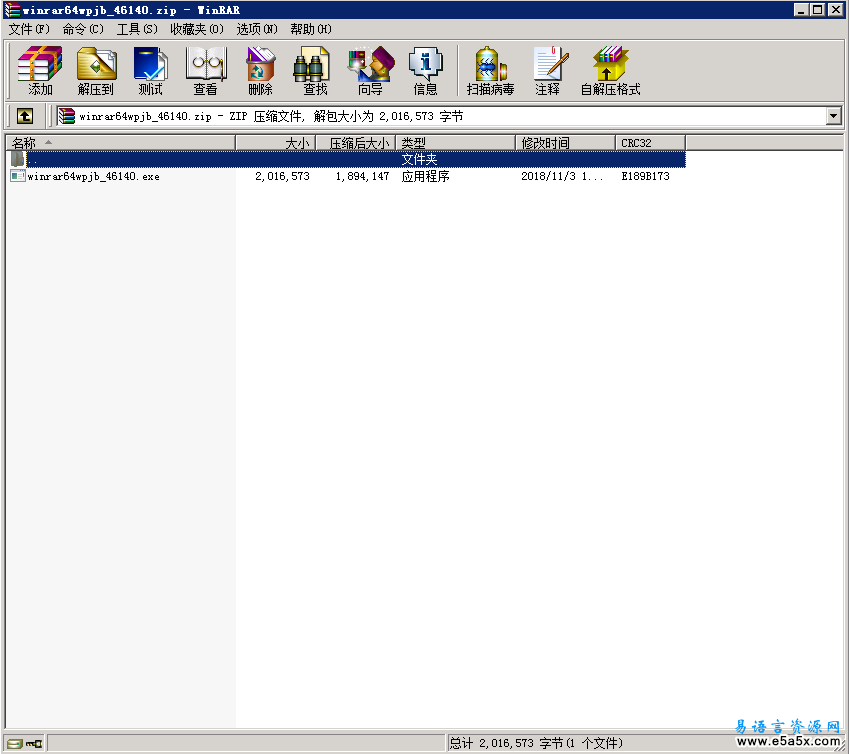
Task: Show archive 信息 (Info) icon
Action: tap(426, 70)
